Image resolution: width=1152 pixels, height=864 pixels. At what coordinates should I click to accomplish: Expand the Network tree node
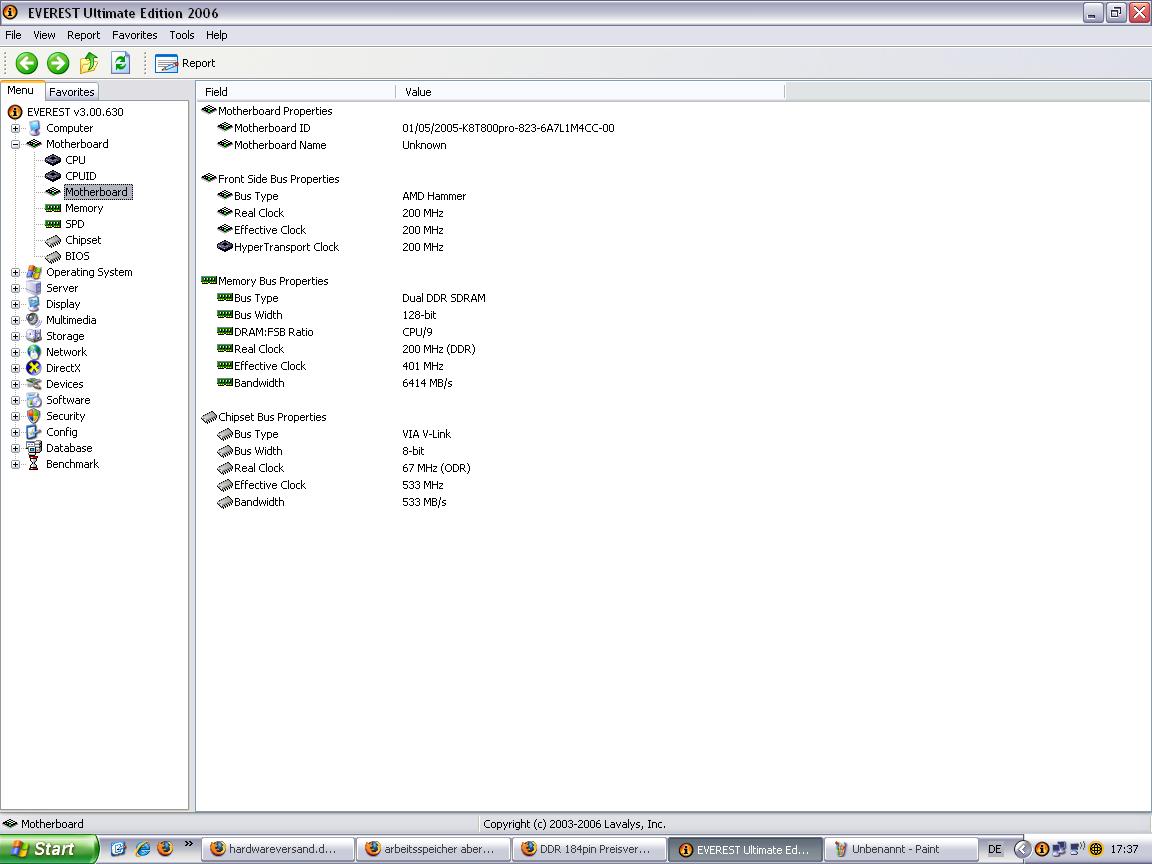15,353
